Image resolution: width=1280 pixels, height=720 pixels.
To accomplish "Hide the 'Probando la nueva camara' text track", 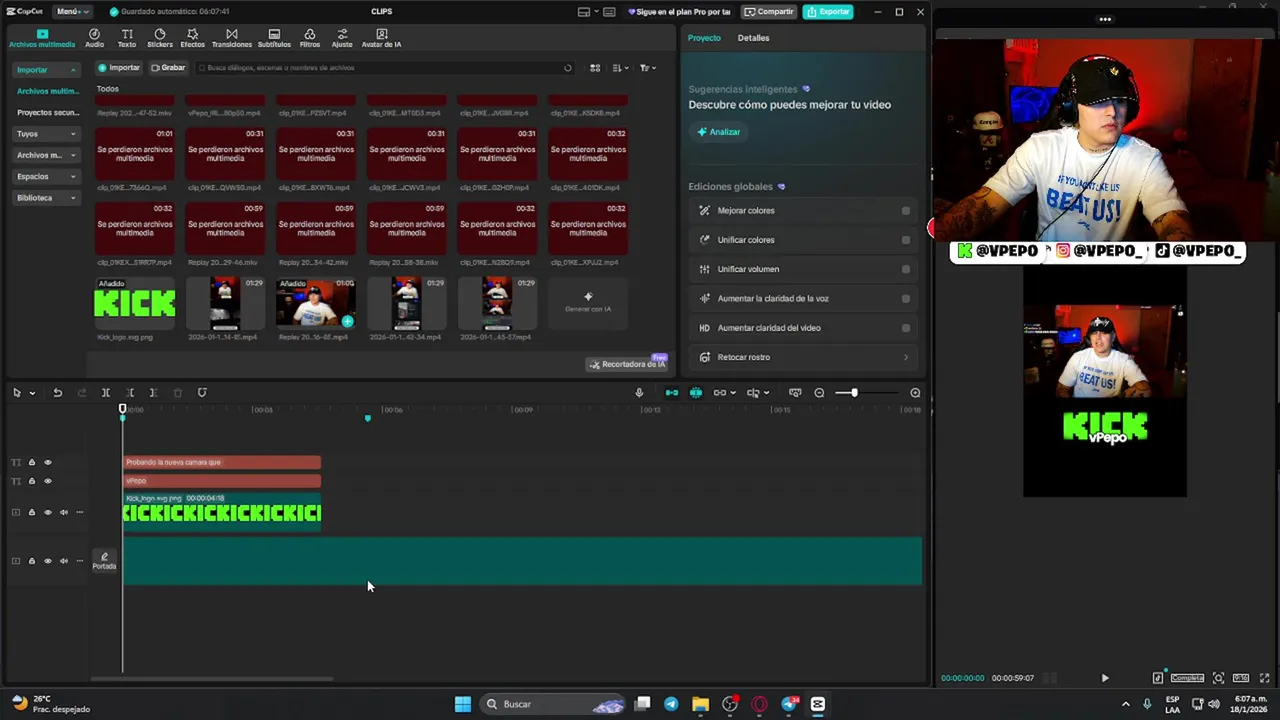I will (x=47, y=462).
